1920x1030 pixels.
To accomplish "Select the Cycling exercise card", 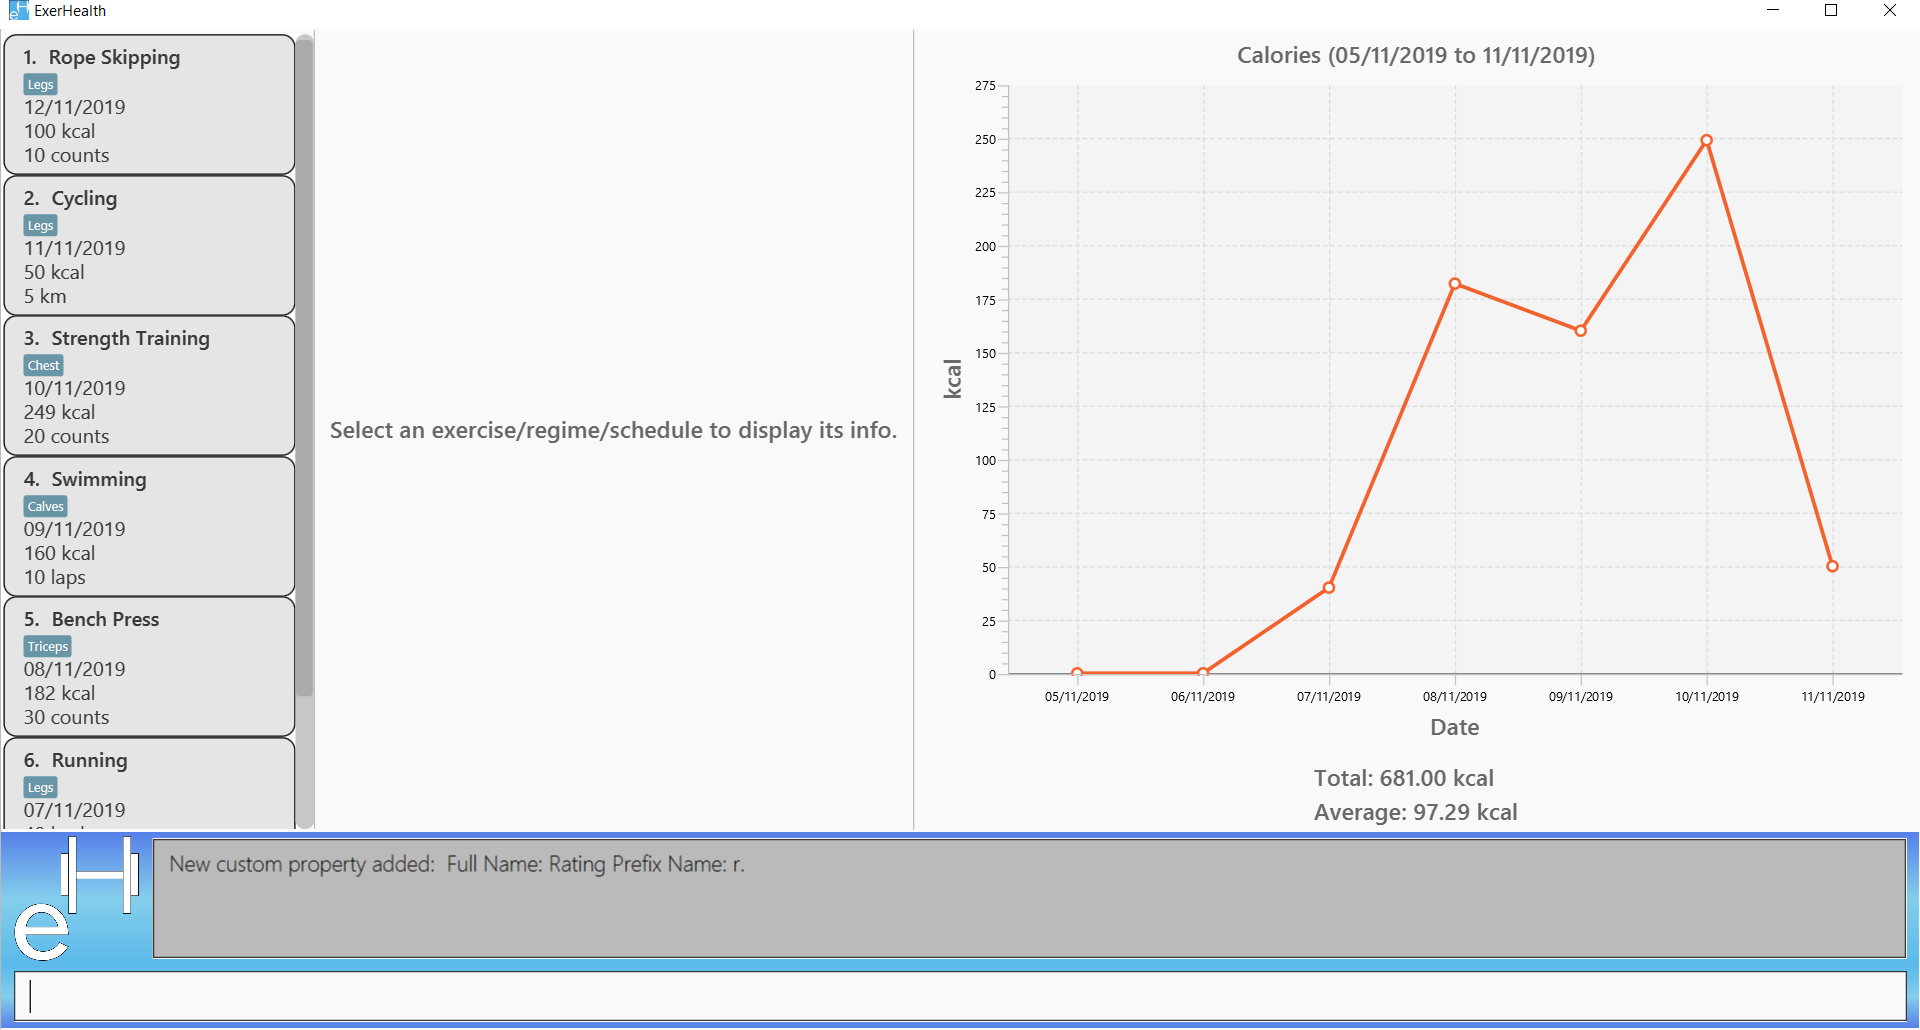I will (150, 246).
